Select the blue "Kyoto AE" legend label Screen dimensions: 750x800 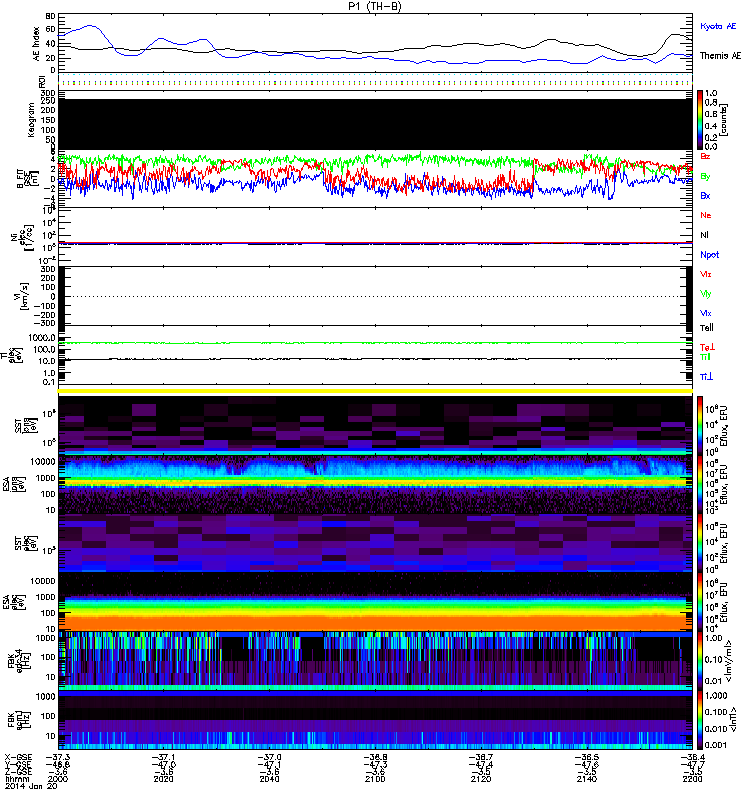[x=718, y=26]
